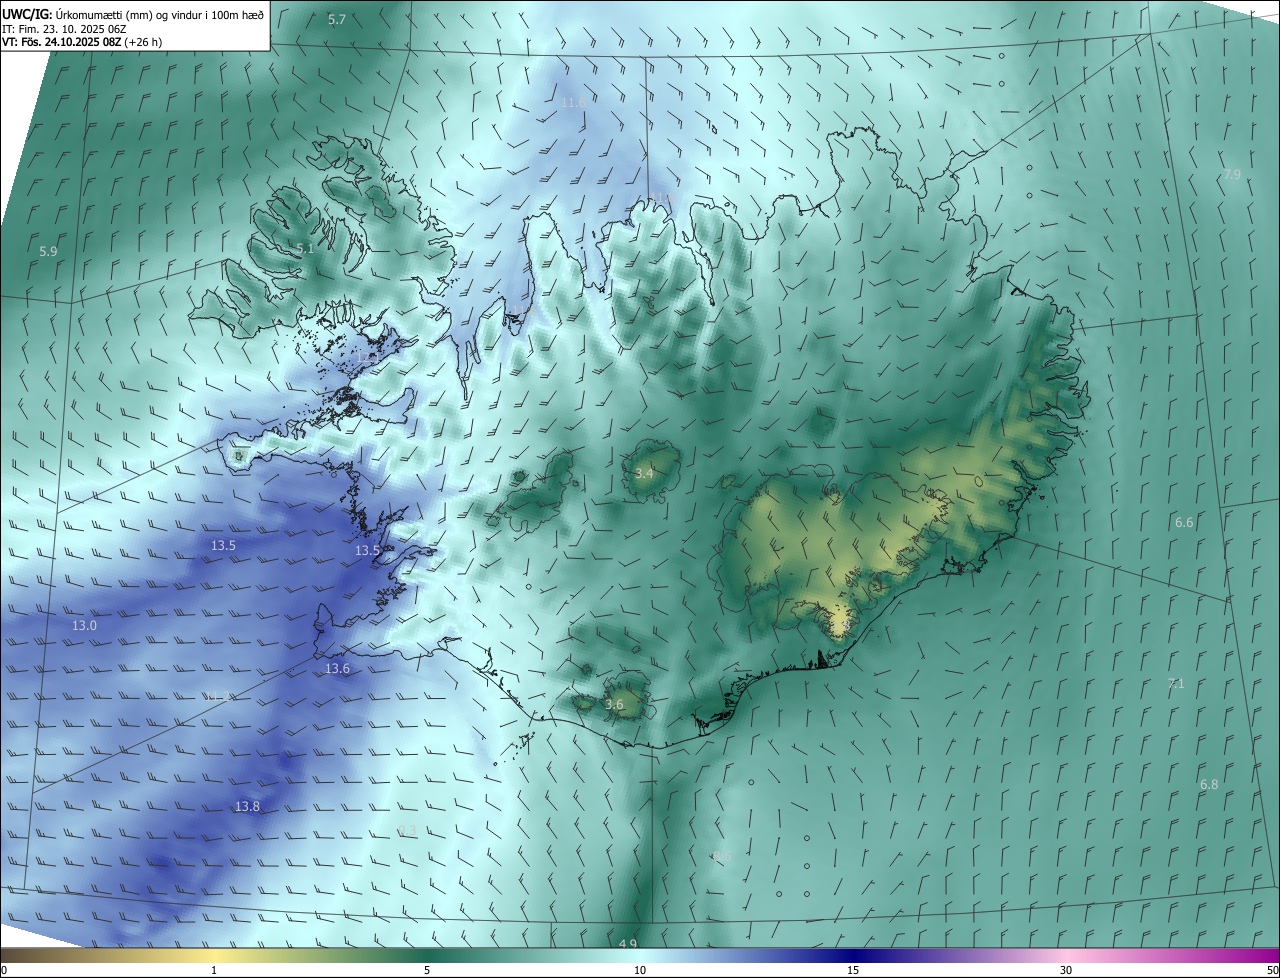This screenshot has width=1280, height=978.
Task: Pick the yellow color band above tick 1
Action: tap(214, 956)
